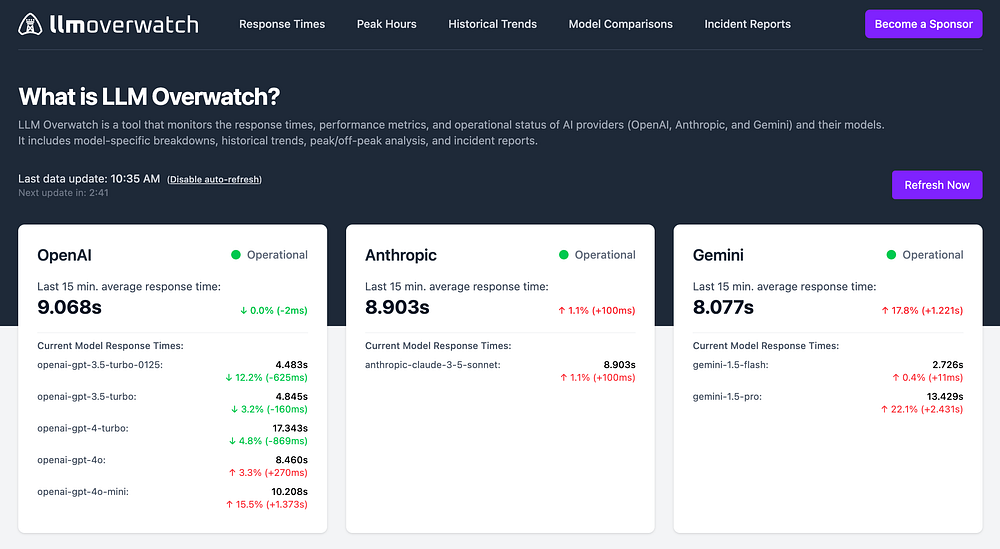Viewport: 1000px width, 549px height.
Task: Click the Gemini card title
Action: click(718, 255)
